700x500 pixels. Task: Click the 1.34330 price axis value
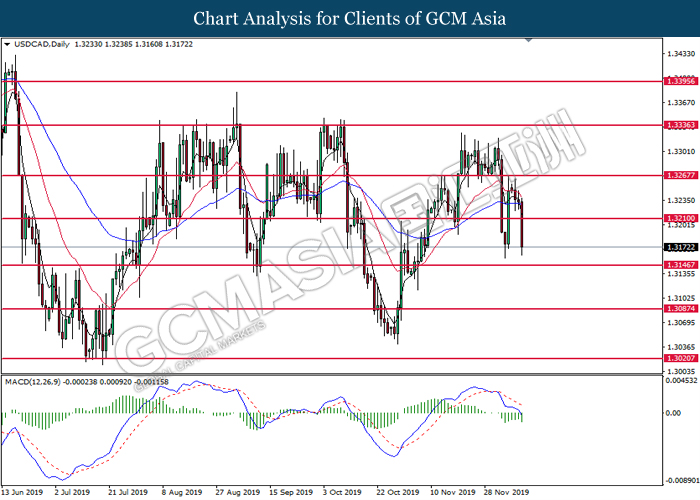[681, 54]
